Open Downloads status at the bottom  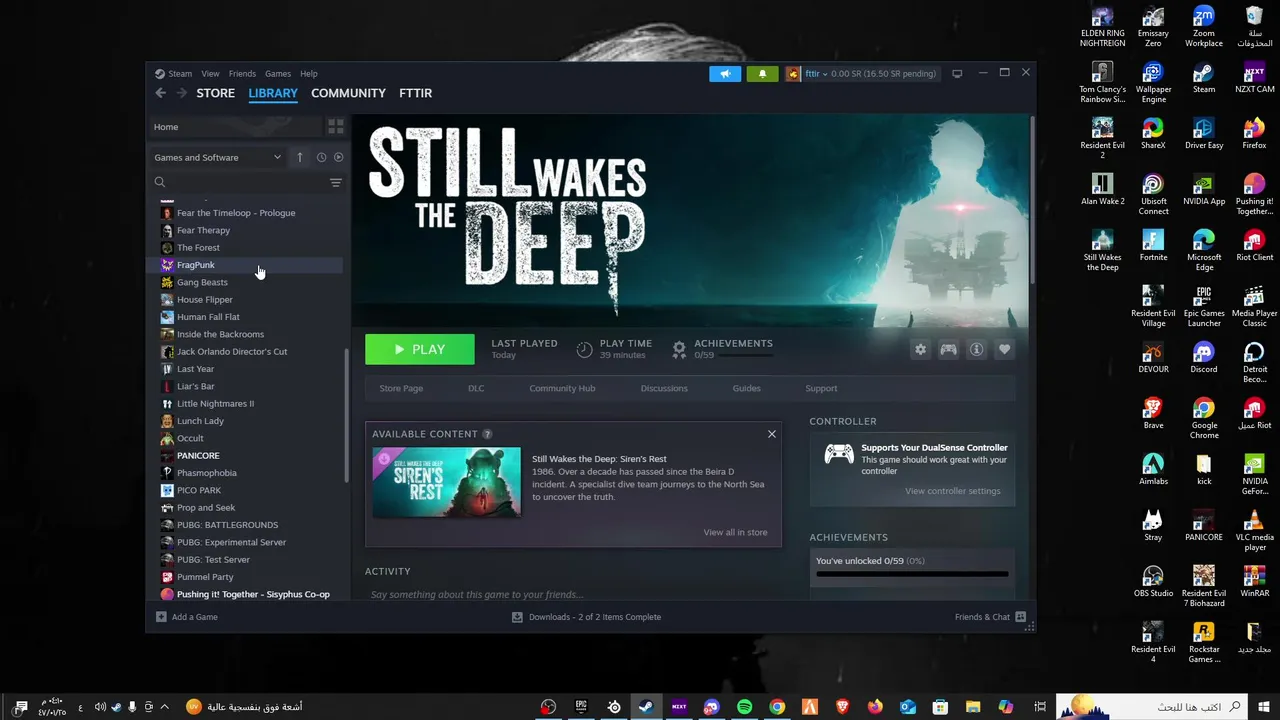click(586, 617)
